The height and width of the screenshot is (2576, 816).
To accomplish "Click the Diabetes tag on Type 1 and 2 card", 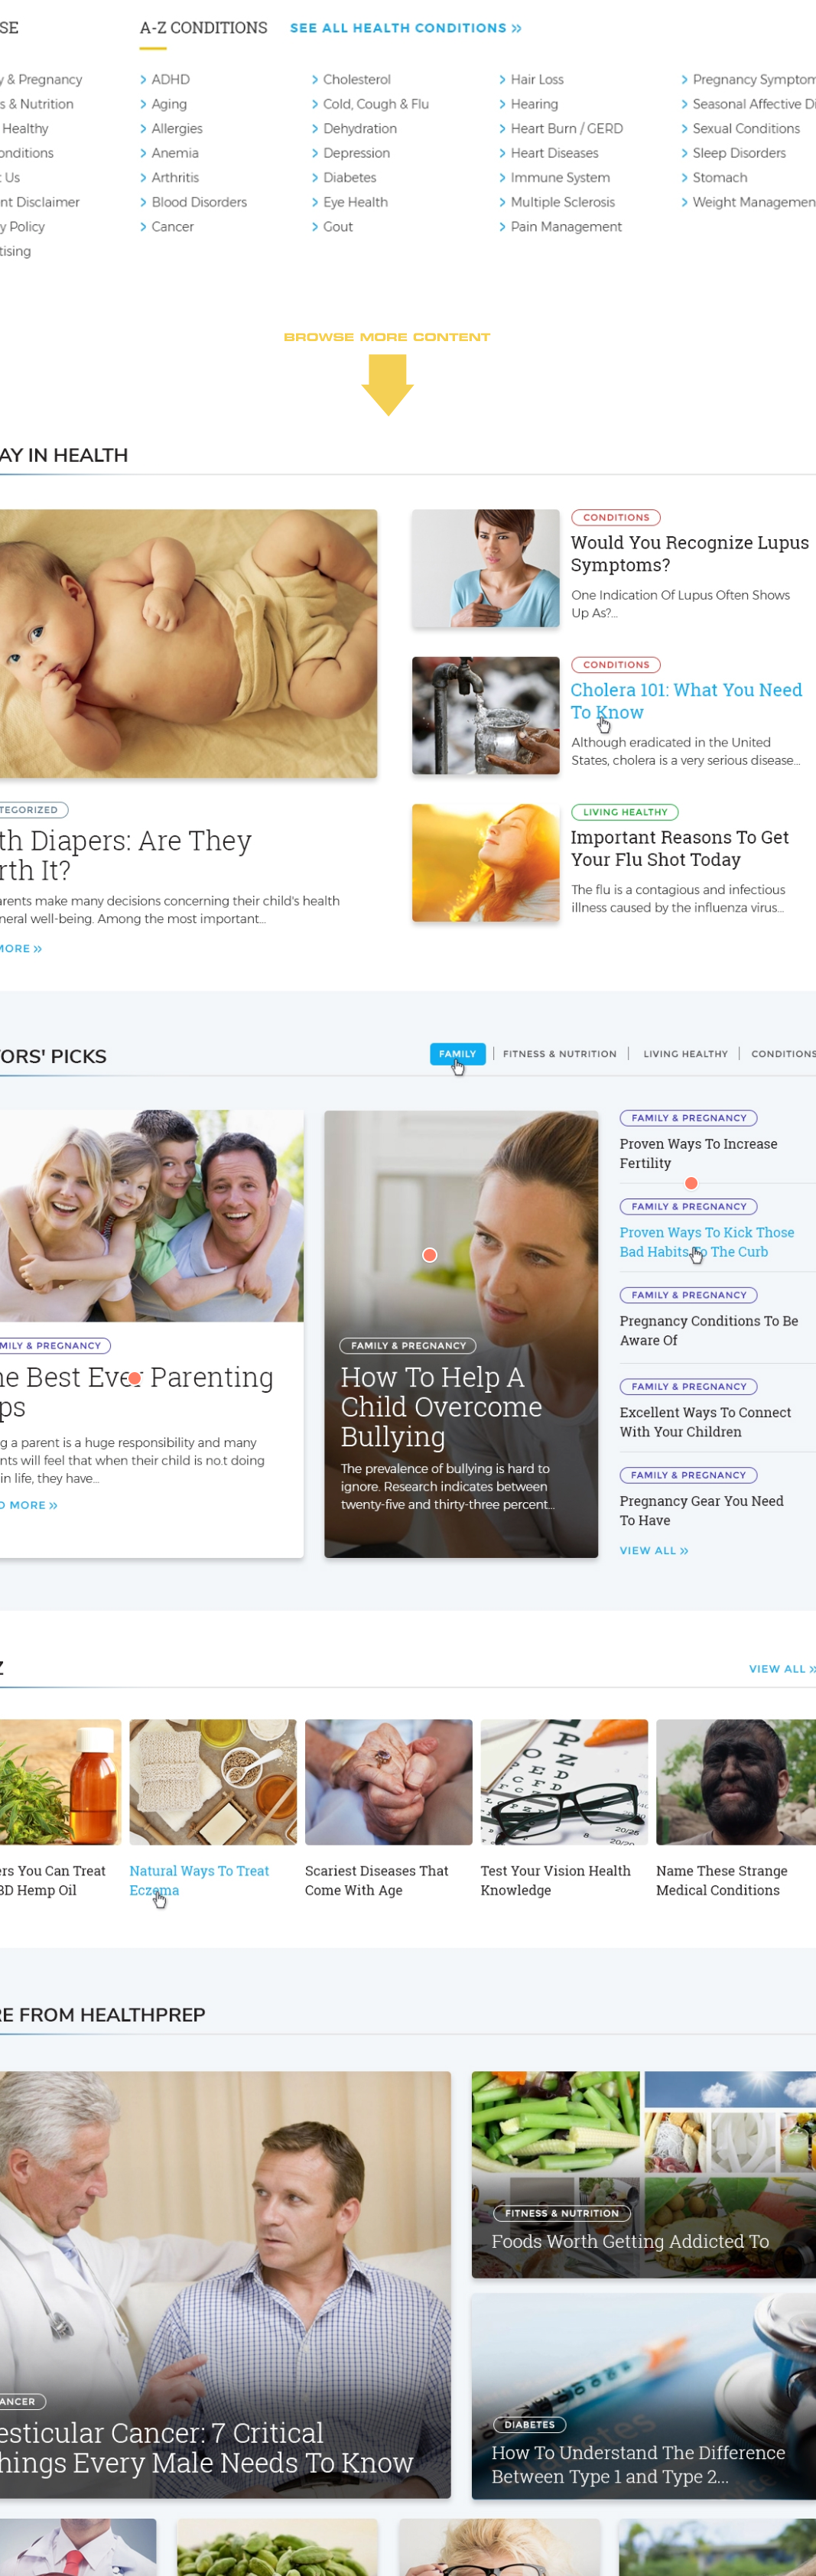I will click(x=530, y=2425).
